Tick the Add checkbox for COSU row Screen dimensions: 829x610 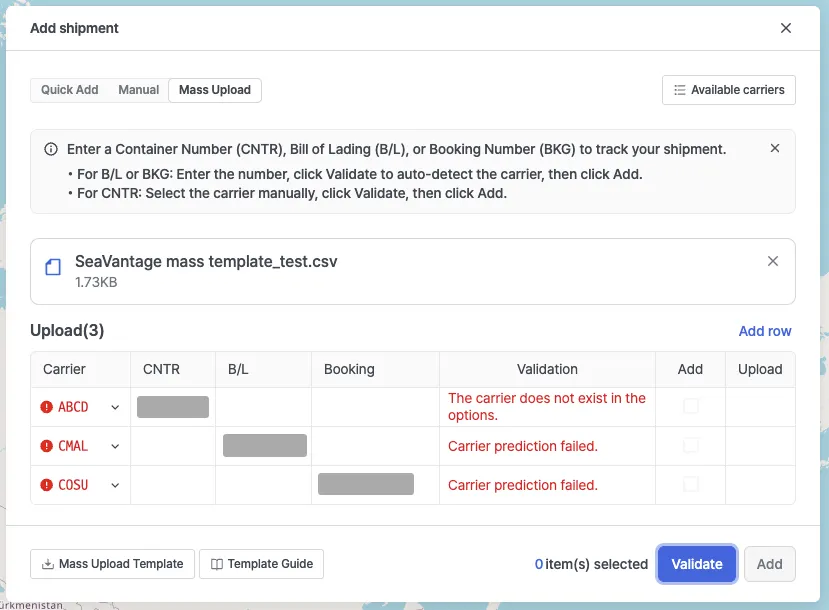point(690,484)
